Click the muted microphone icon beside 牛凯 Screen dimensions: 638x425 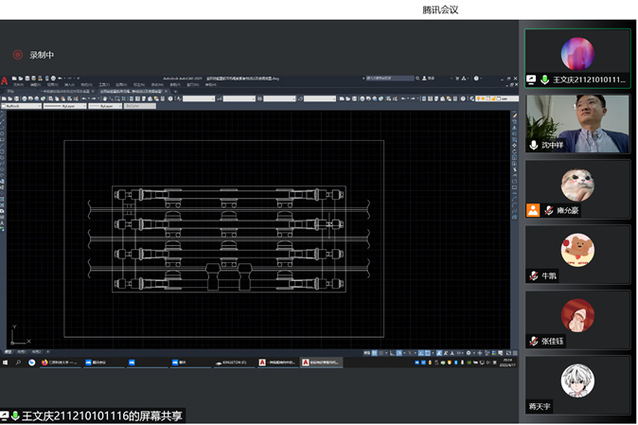pos(533,276)
